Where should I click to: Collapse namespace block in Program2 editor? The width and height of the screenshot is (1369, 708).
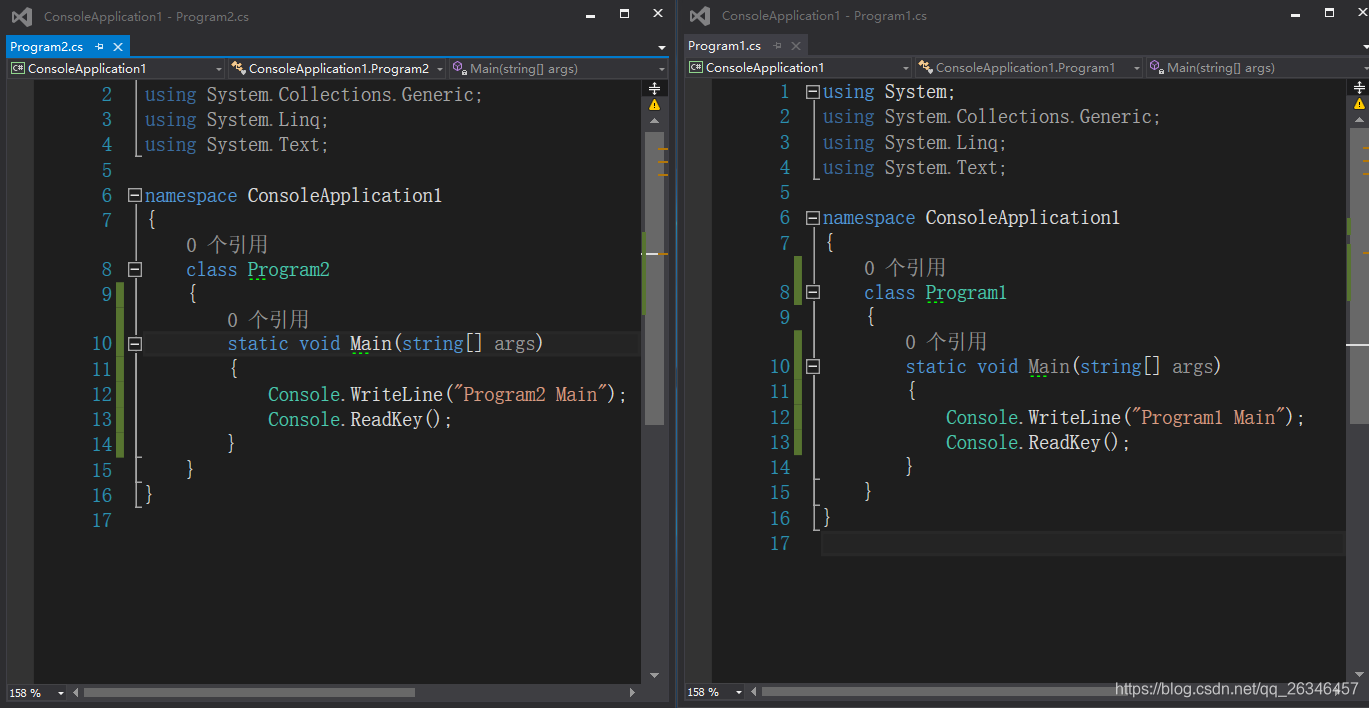point(135,196)
